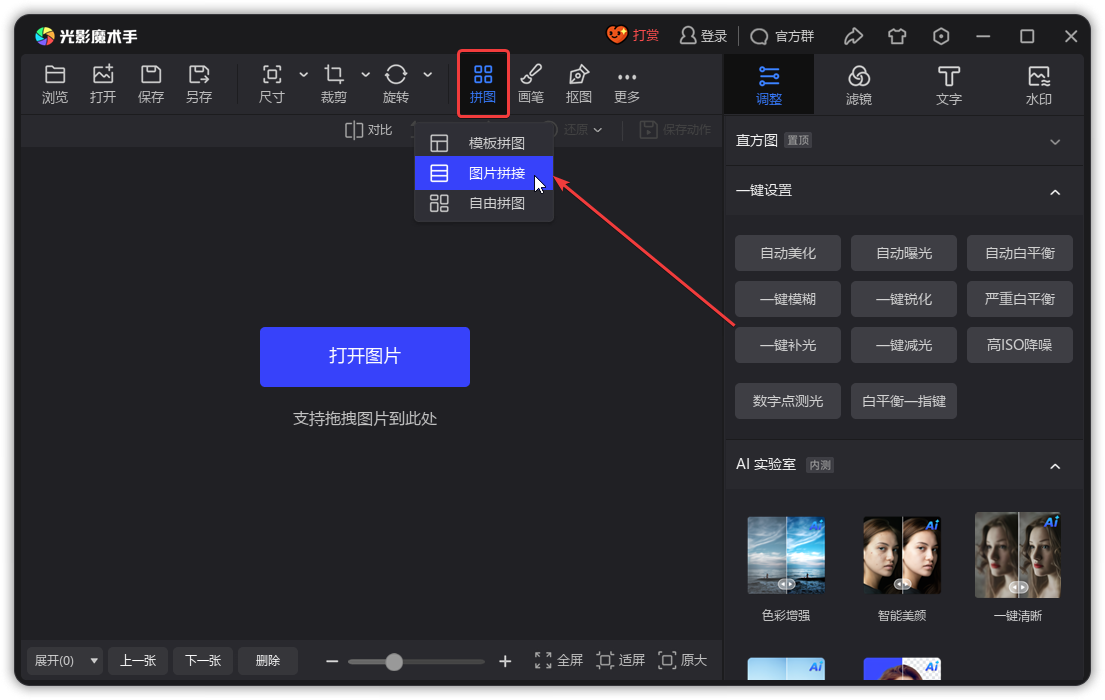
Task: Apply 自动美化 auto beautify
Action: click(788, 253)
